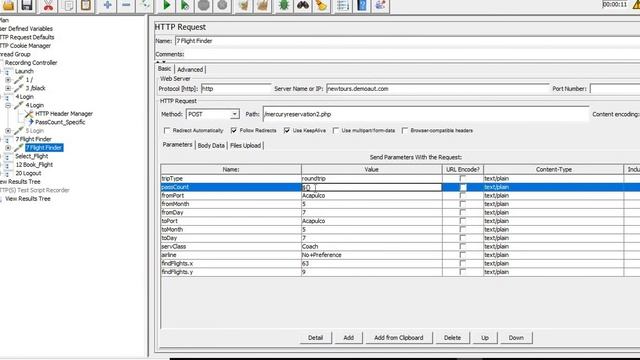Click the rightmost toolbar icon after Help

click(x=380, y=5)
